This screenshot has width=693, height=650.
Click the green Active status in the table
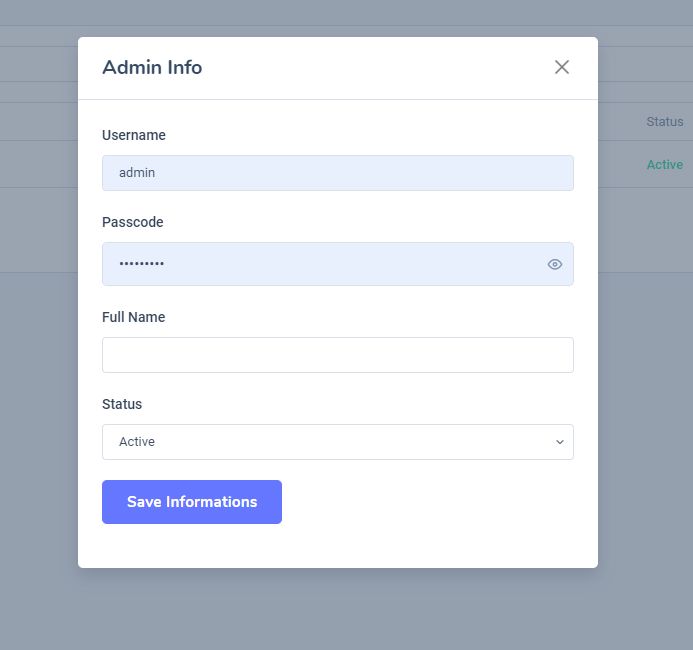click(664, 165)
